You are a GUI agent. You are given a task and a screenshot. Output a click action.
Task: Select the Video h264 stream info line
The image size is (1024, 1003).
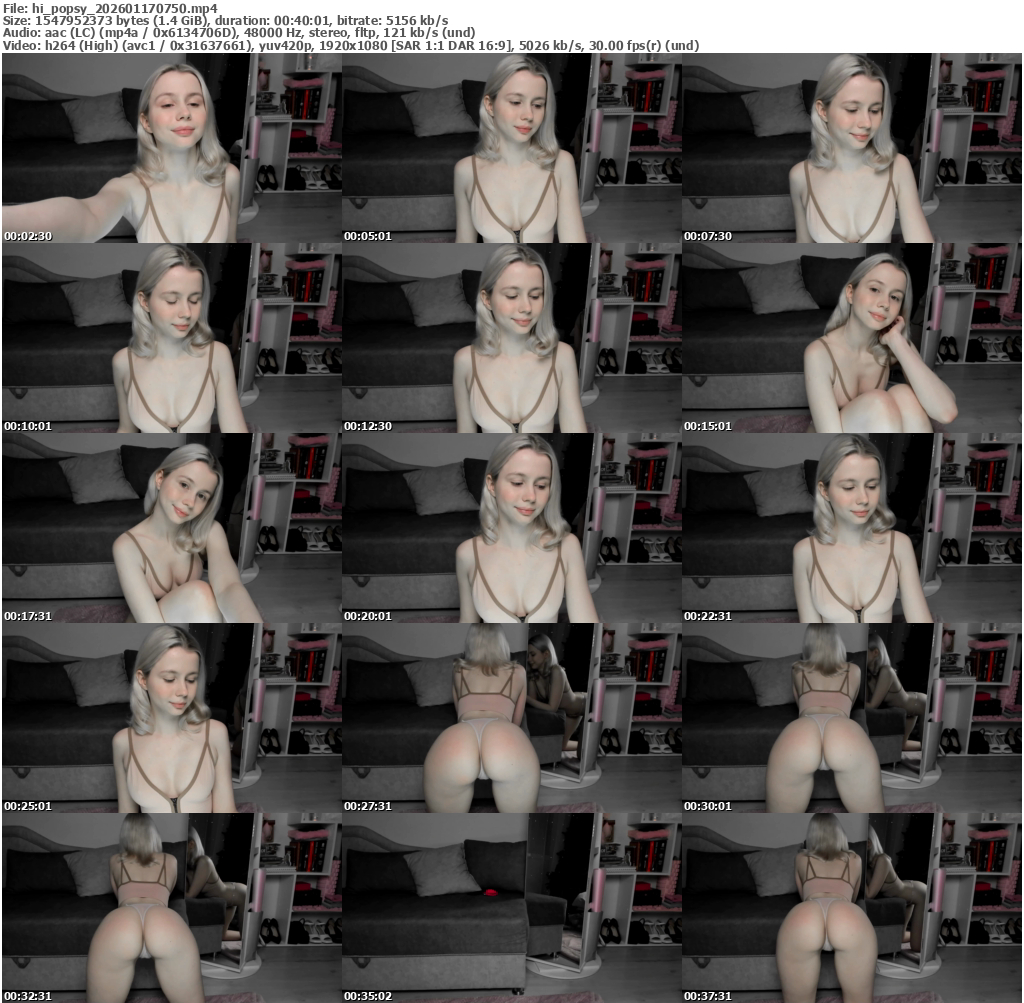click(x=351, y=45)
